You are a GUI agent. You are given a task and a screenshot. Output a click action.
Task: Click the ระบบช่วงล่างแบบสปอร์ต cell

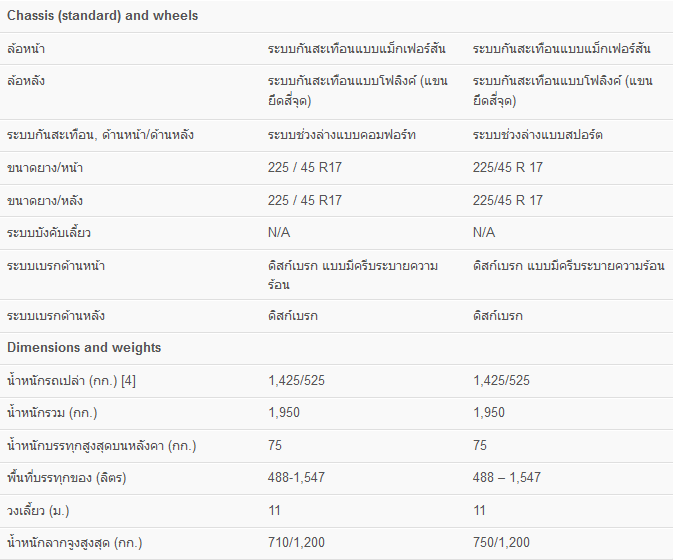(x=539, y=135)
